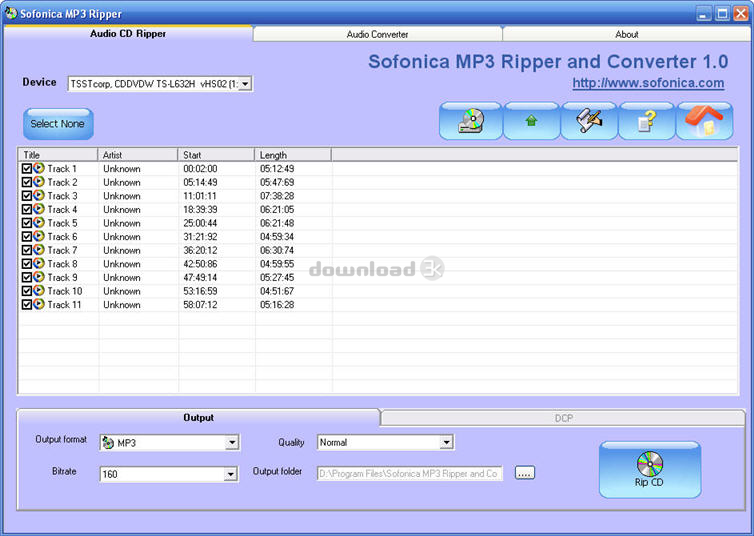The image size is (754, 536).
Task: Click the play icon beside Track 4
Action: [39, 209]
